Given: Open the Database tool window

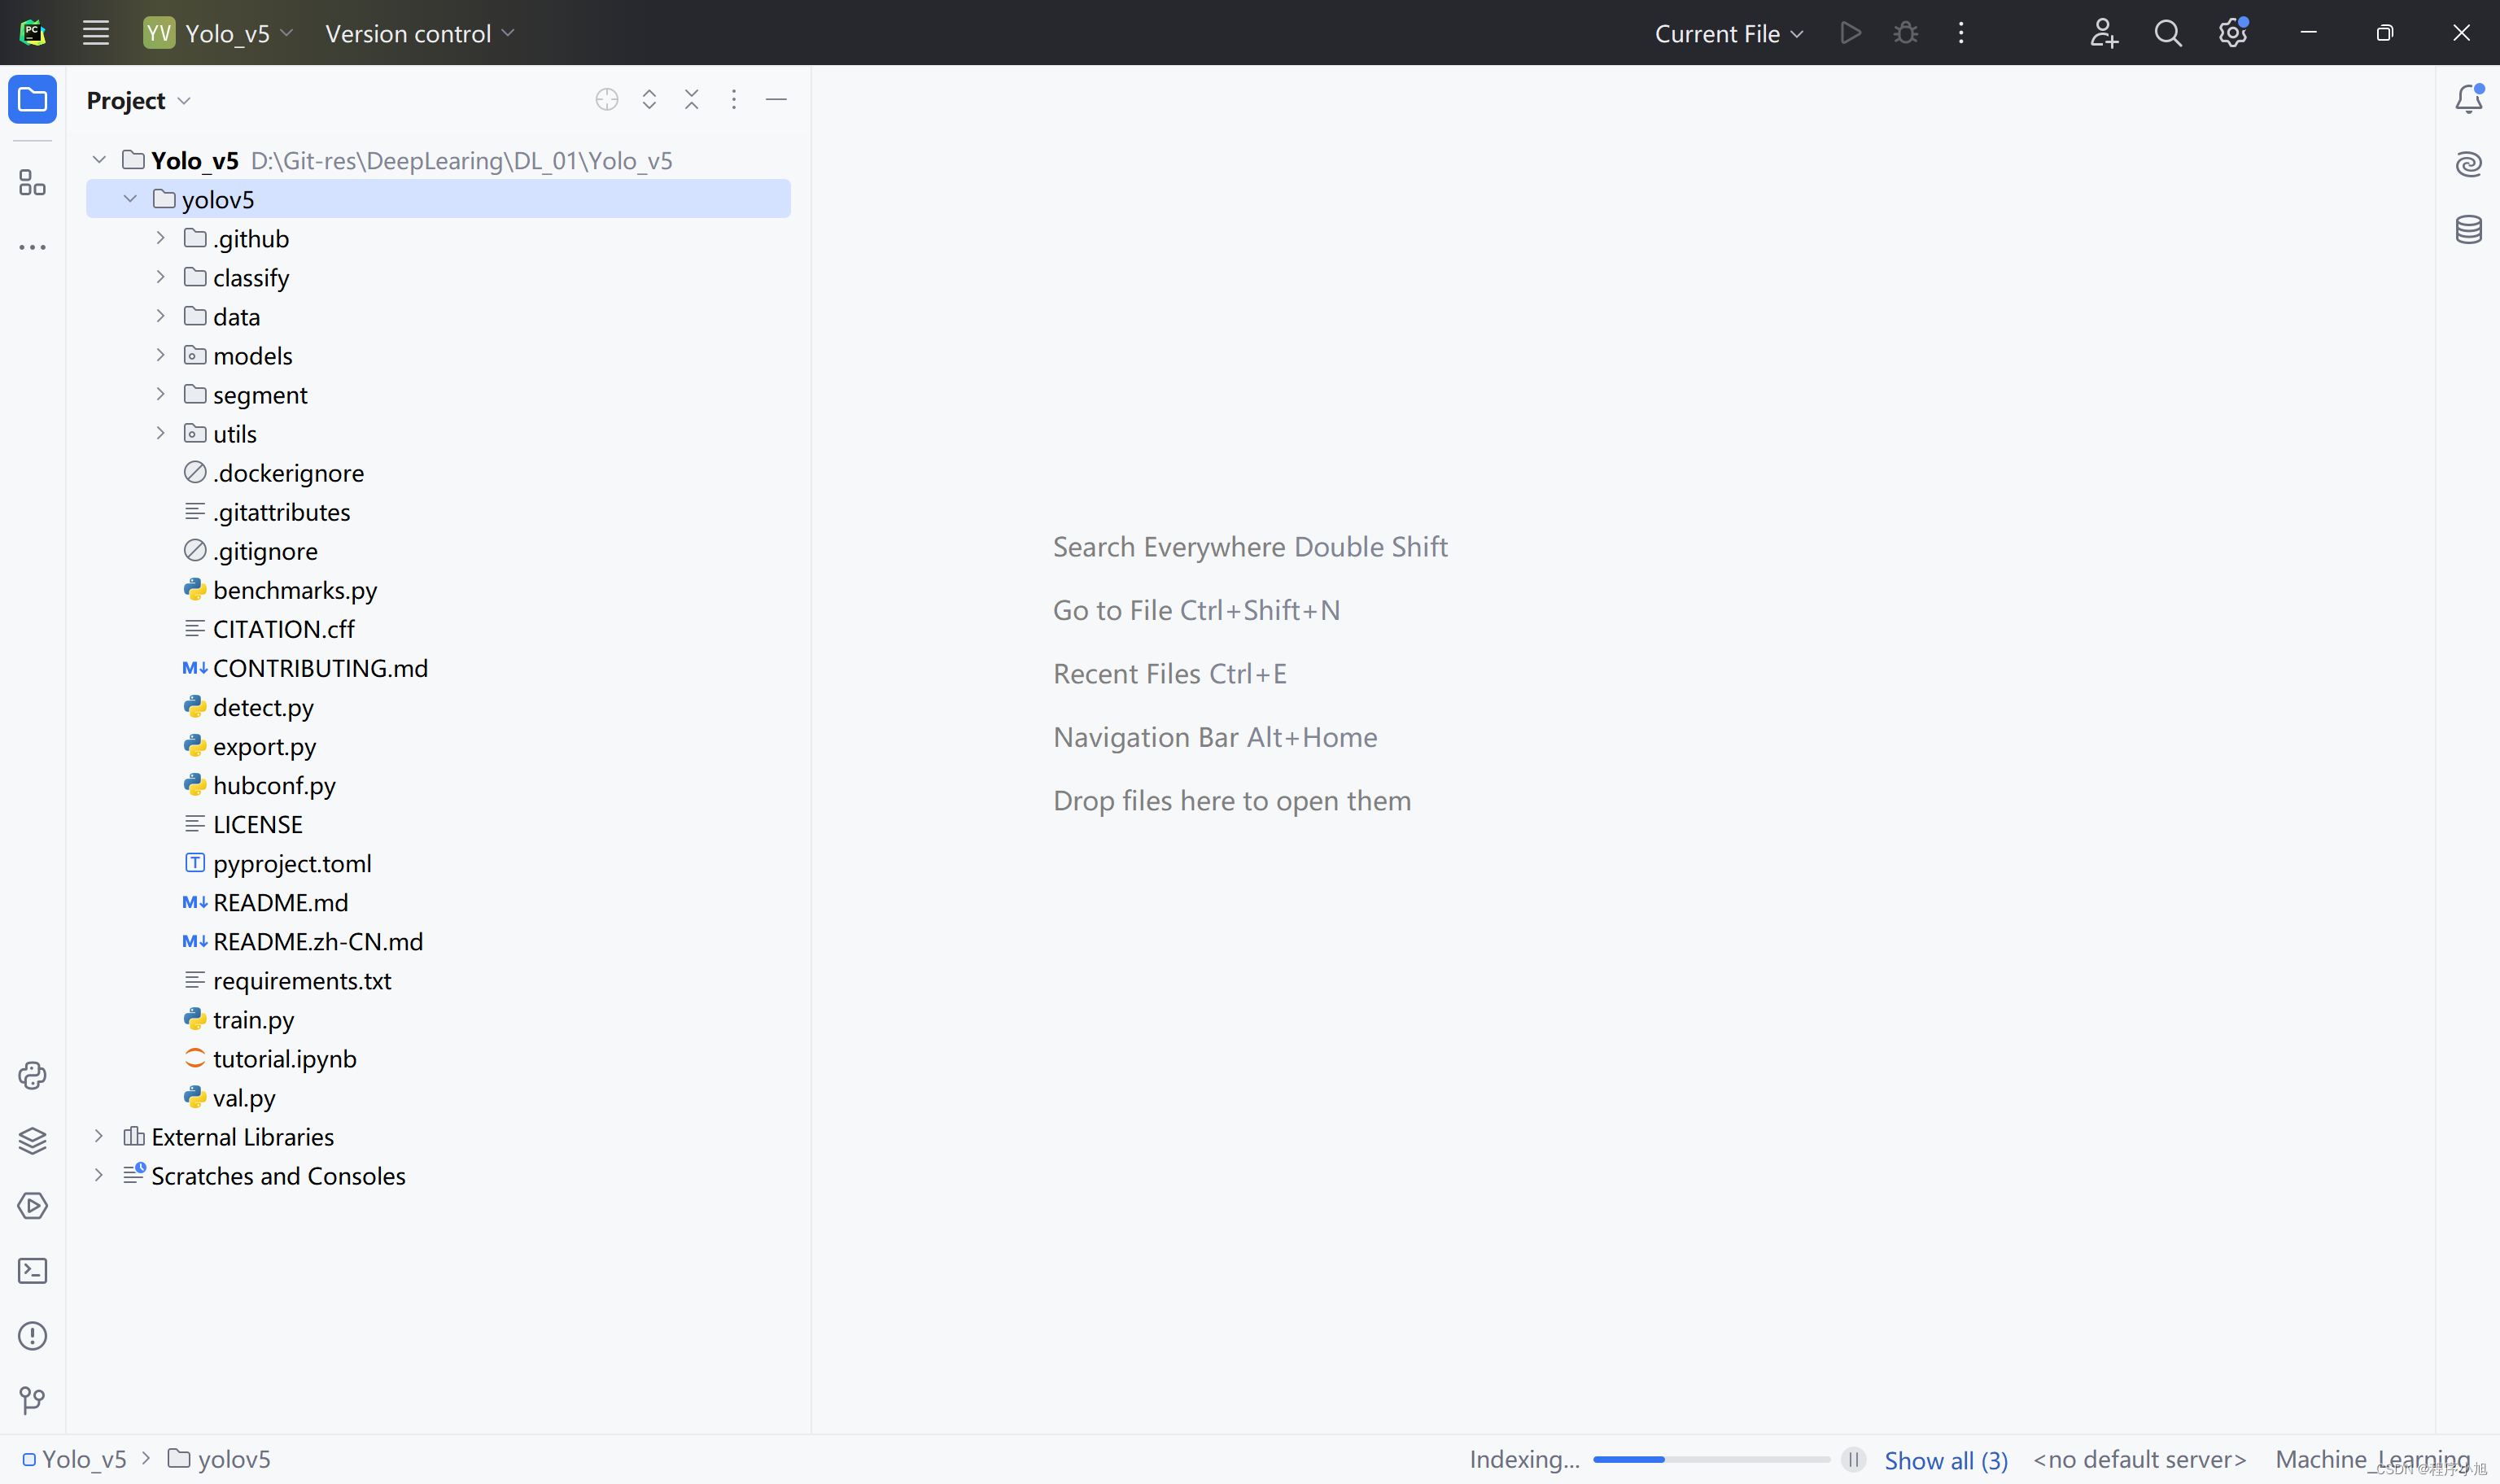Looking at the screenshot, I should 2468,230.
